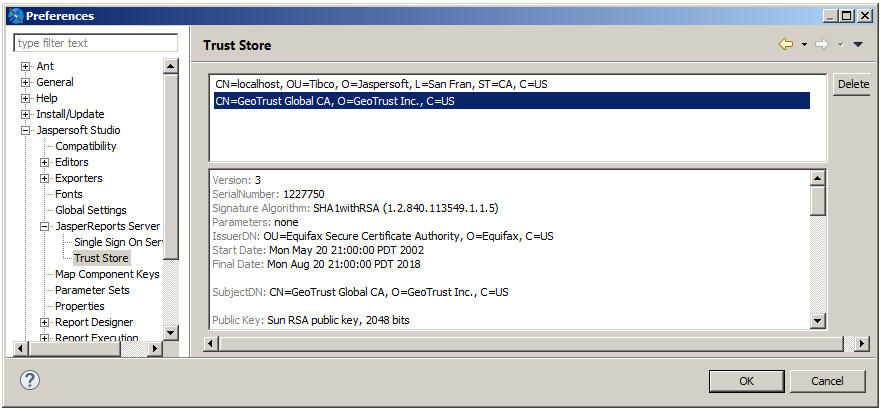This screenshot has width=881, height=411.
Task: Select the GeoTrust Global CA certificate
Action: coord(512,101)
